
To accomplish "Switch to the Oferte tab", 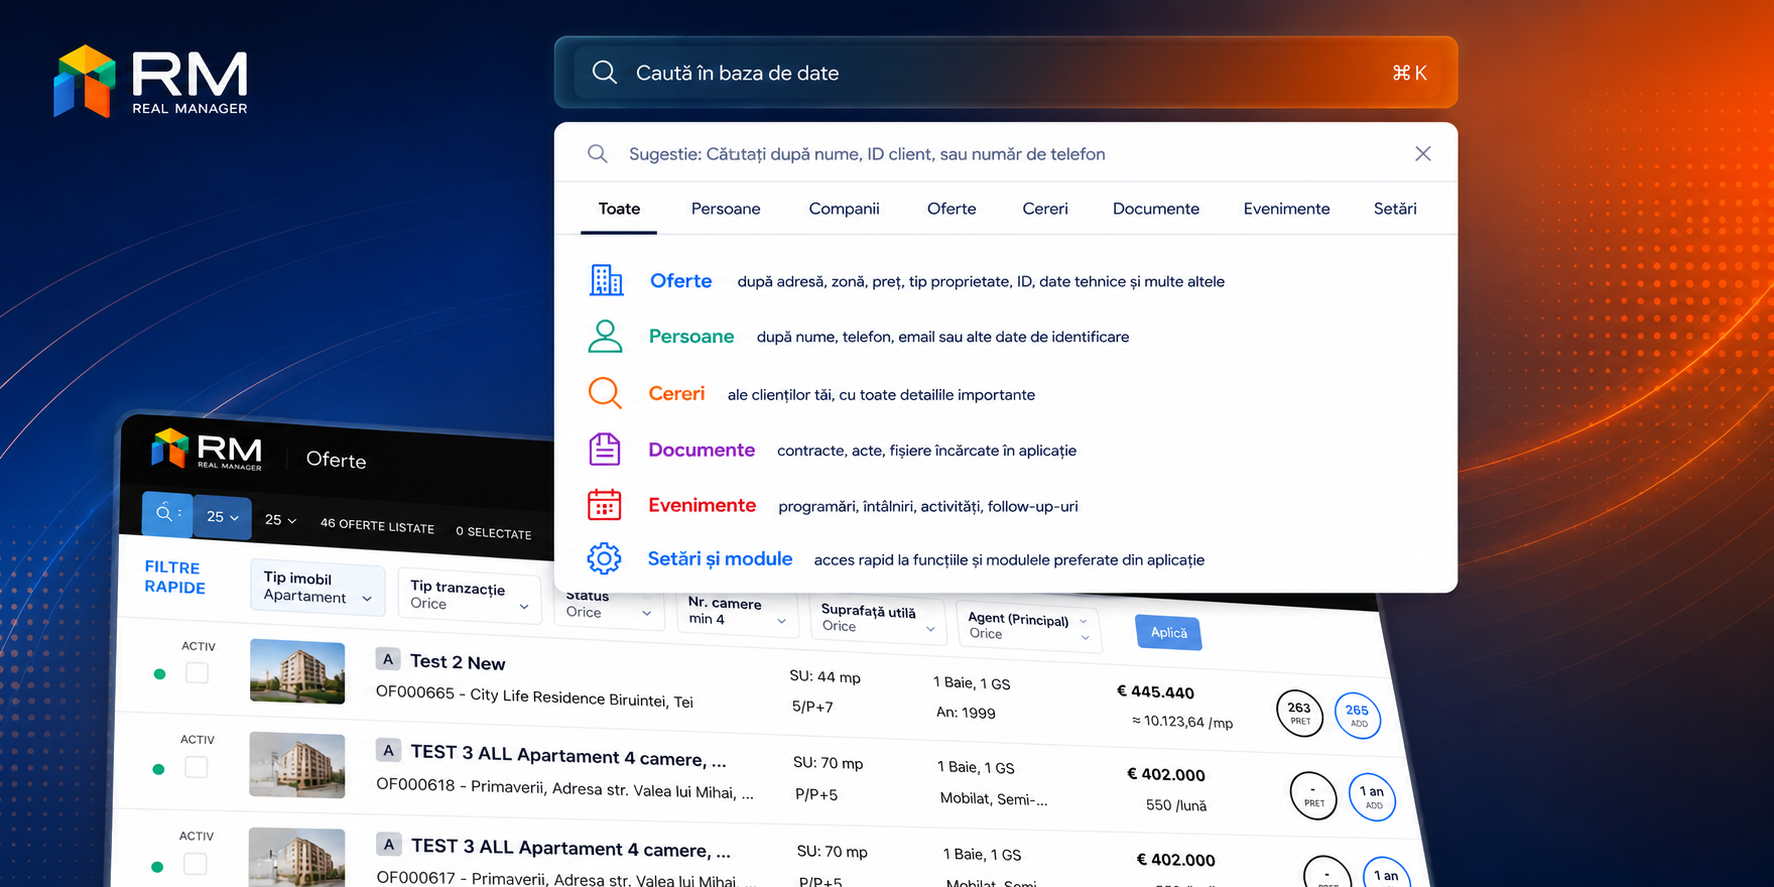I will [951, 209].
